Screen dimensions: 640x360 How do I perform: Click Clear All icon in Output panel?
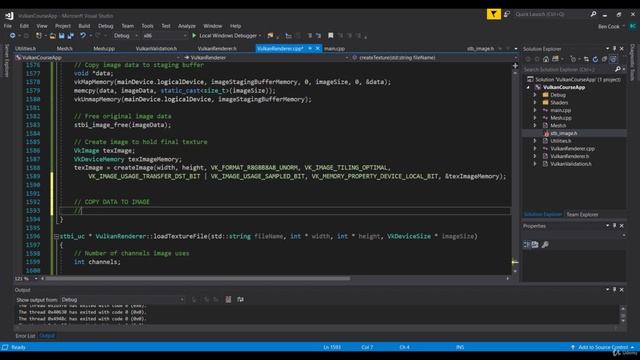point(228,300)
